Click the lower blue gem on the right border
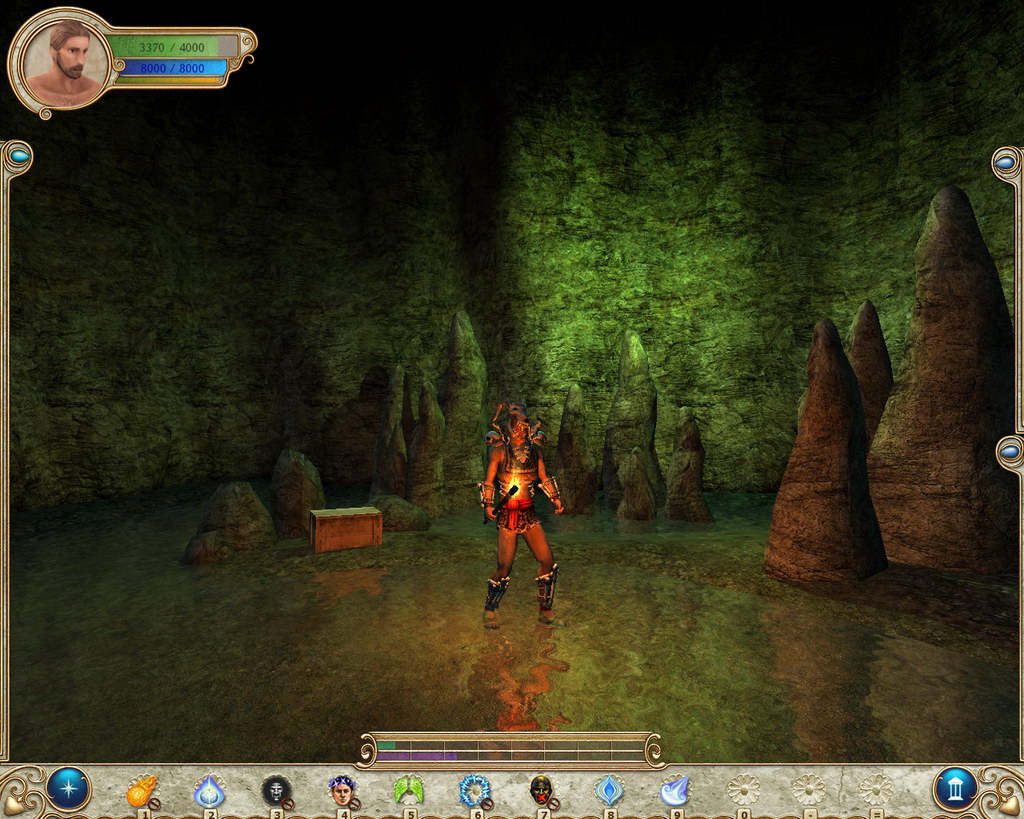1024x819 pixels. 1008,452
